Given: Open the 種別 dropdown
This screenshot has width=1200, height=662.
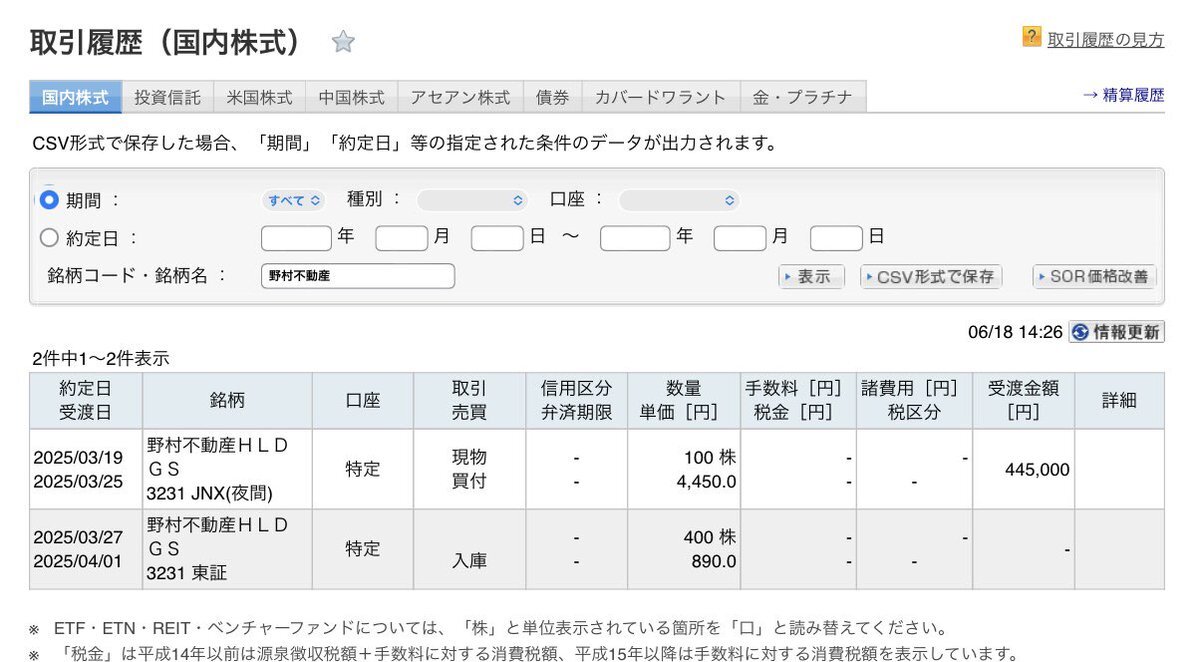Looking at the screenshot, I should (x=472, y=200).
